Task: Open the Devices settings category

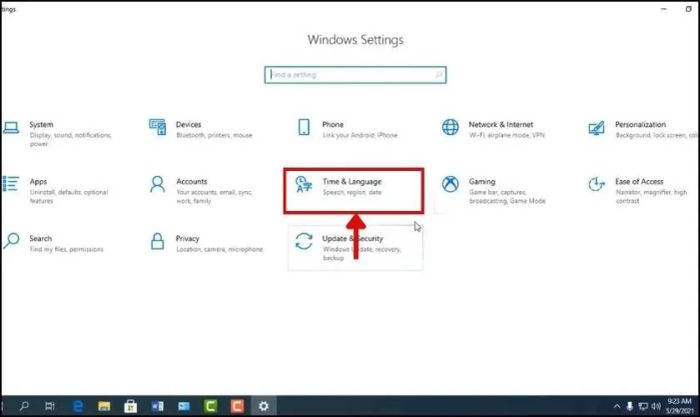Action: [201, 129]
